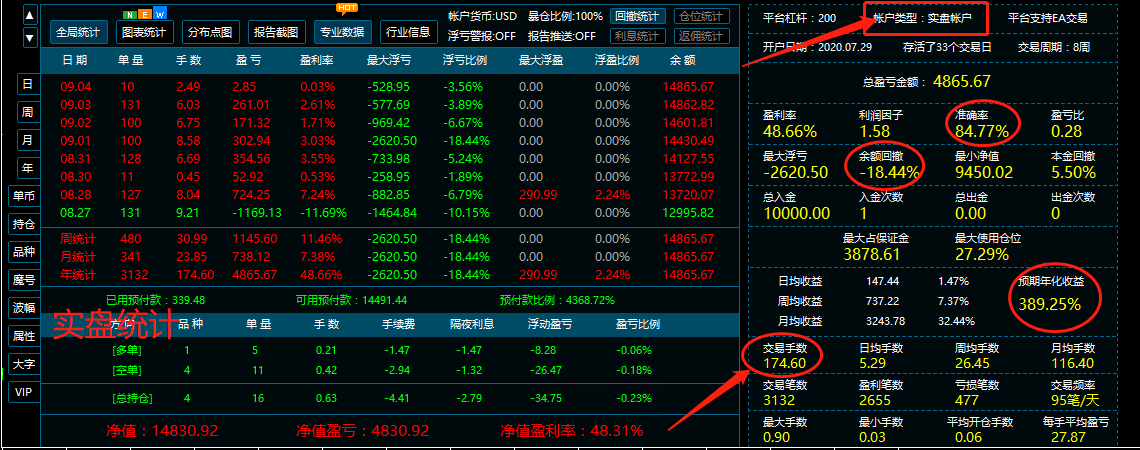Toggle the 回撤统计 drawdown statistics button
The image size is (1140, 450).
[x=636, y=17]
